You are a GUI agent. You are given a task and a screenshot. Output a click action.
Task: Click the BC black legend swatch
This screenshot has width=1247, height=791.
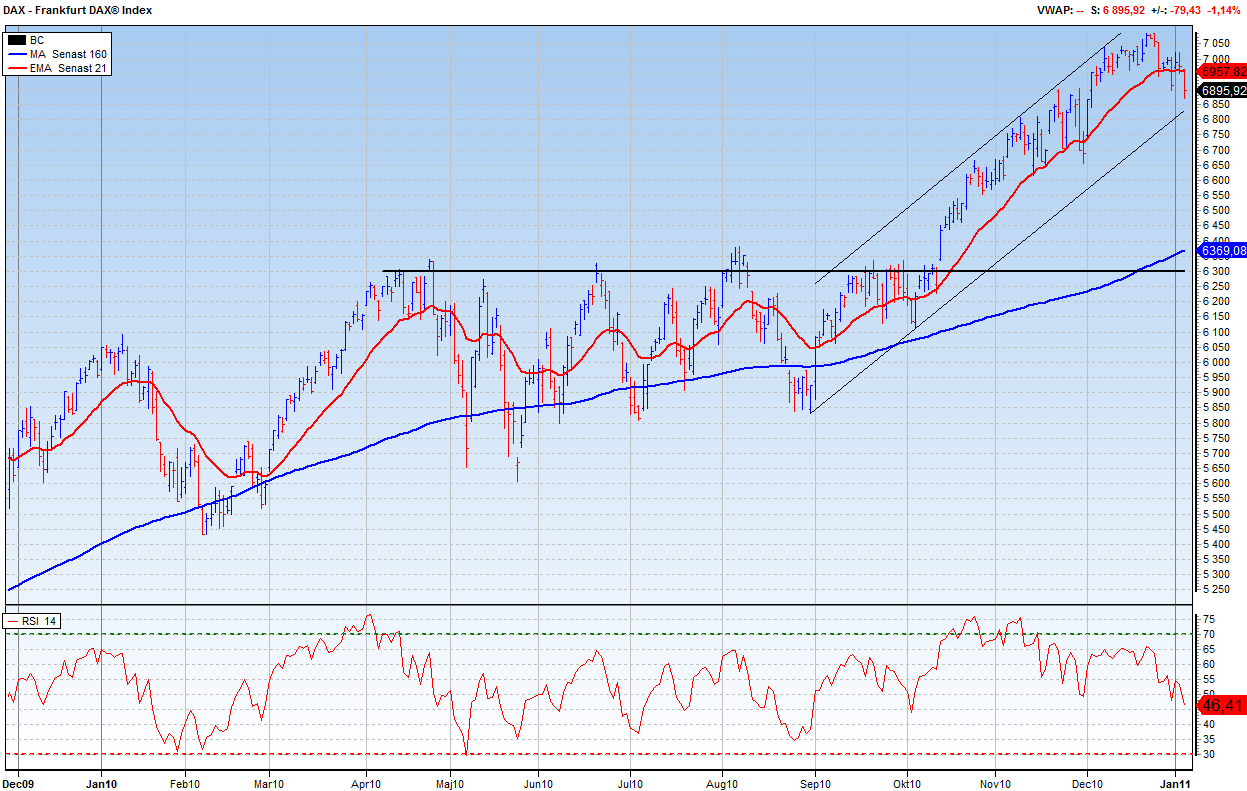16,40
